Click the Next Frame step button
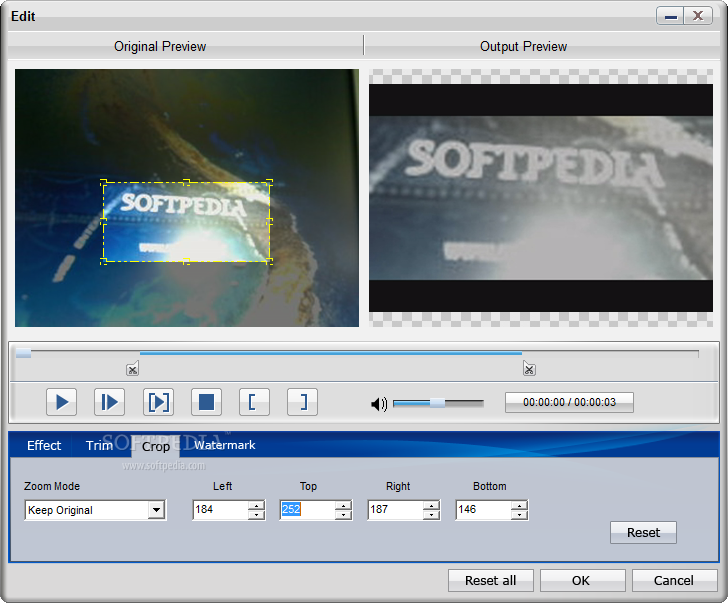Screen dimensions: 728x603 110,402
